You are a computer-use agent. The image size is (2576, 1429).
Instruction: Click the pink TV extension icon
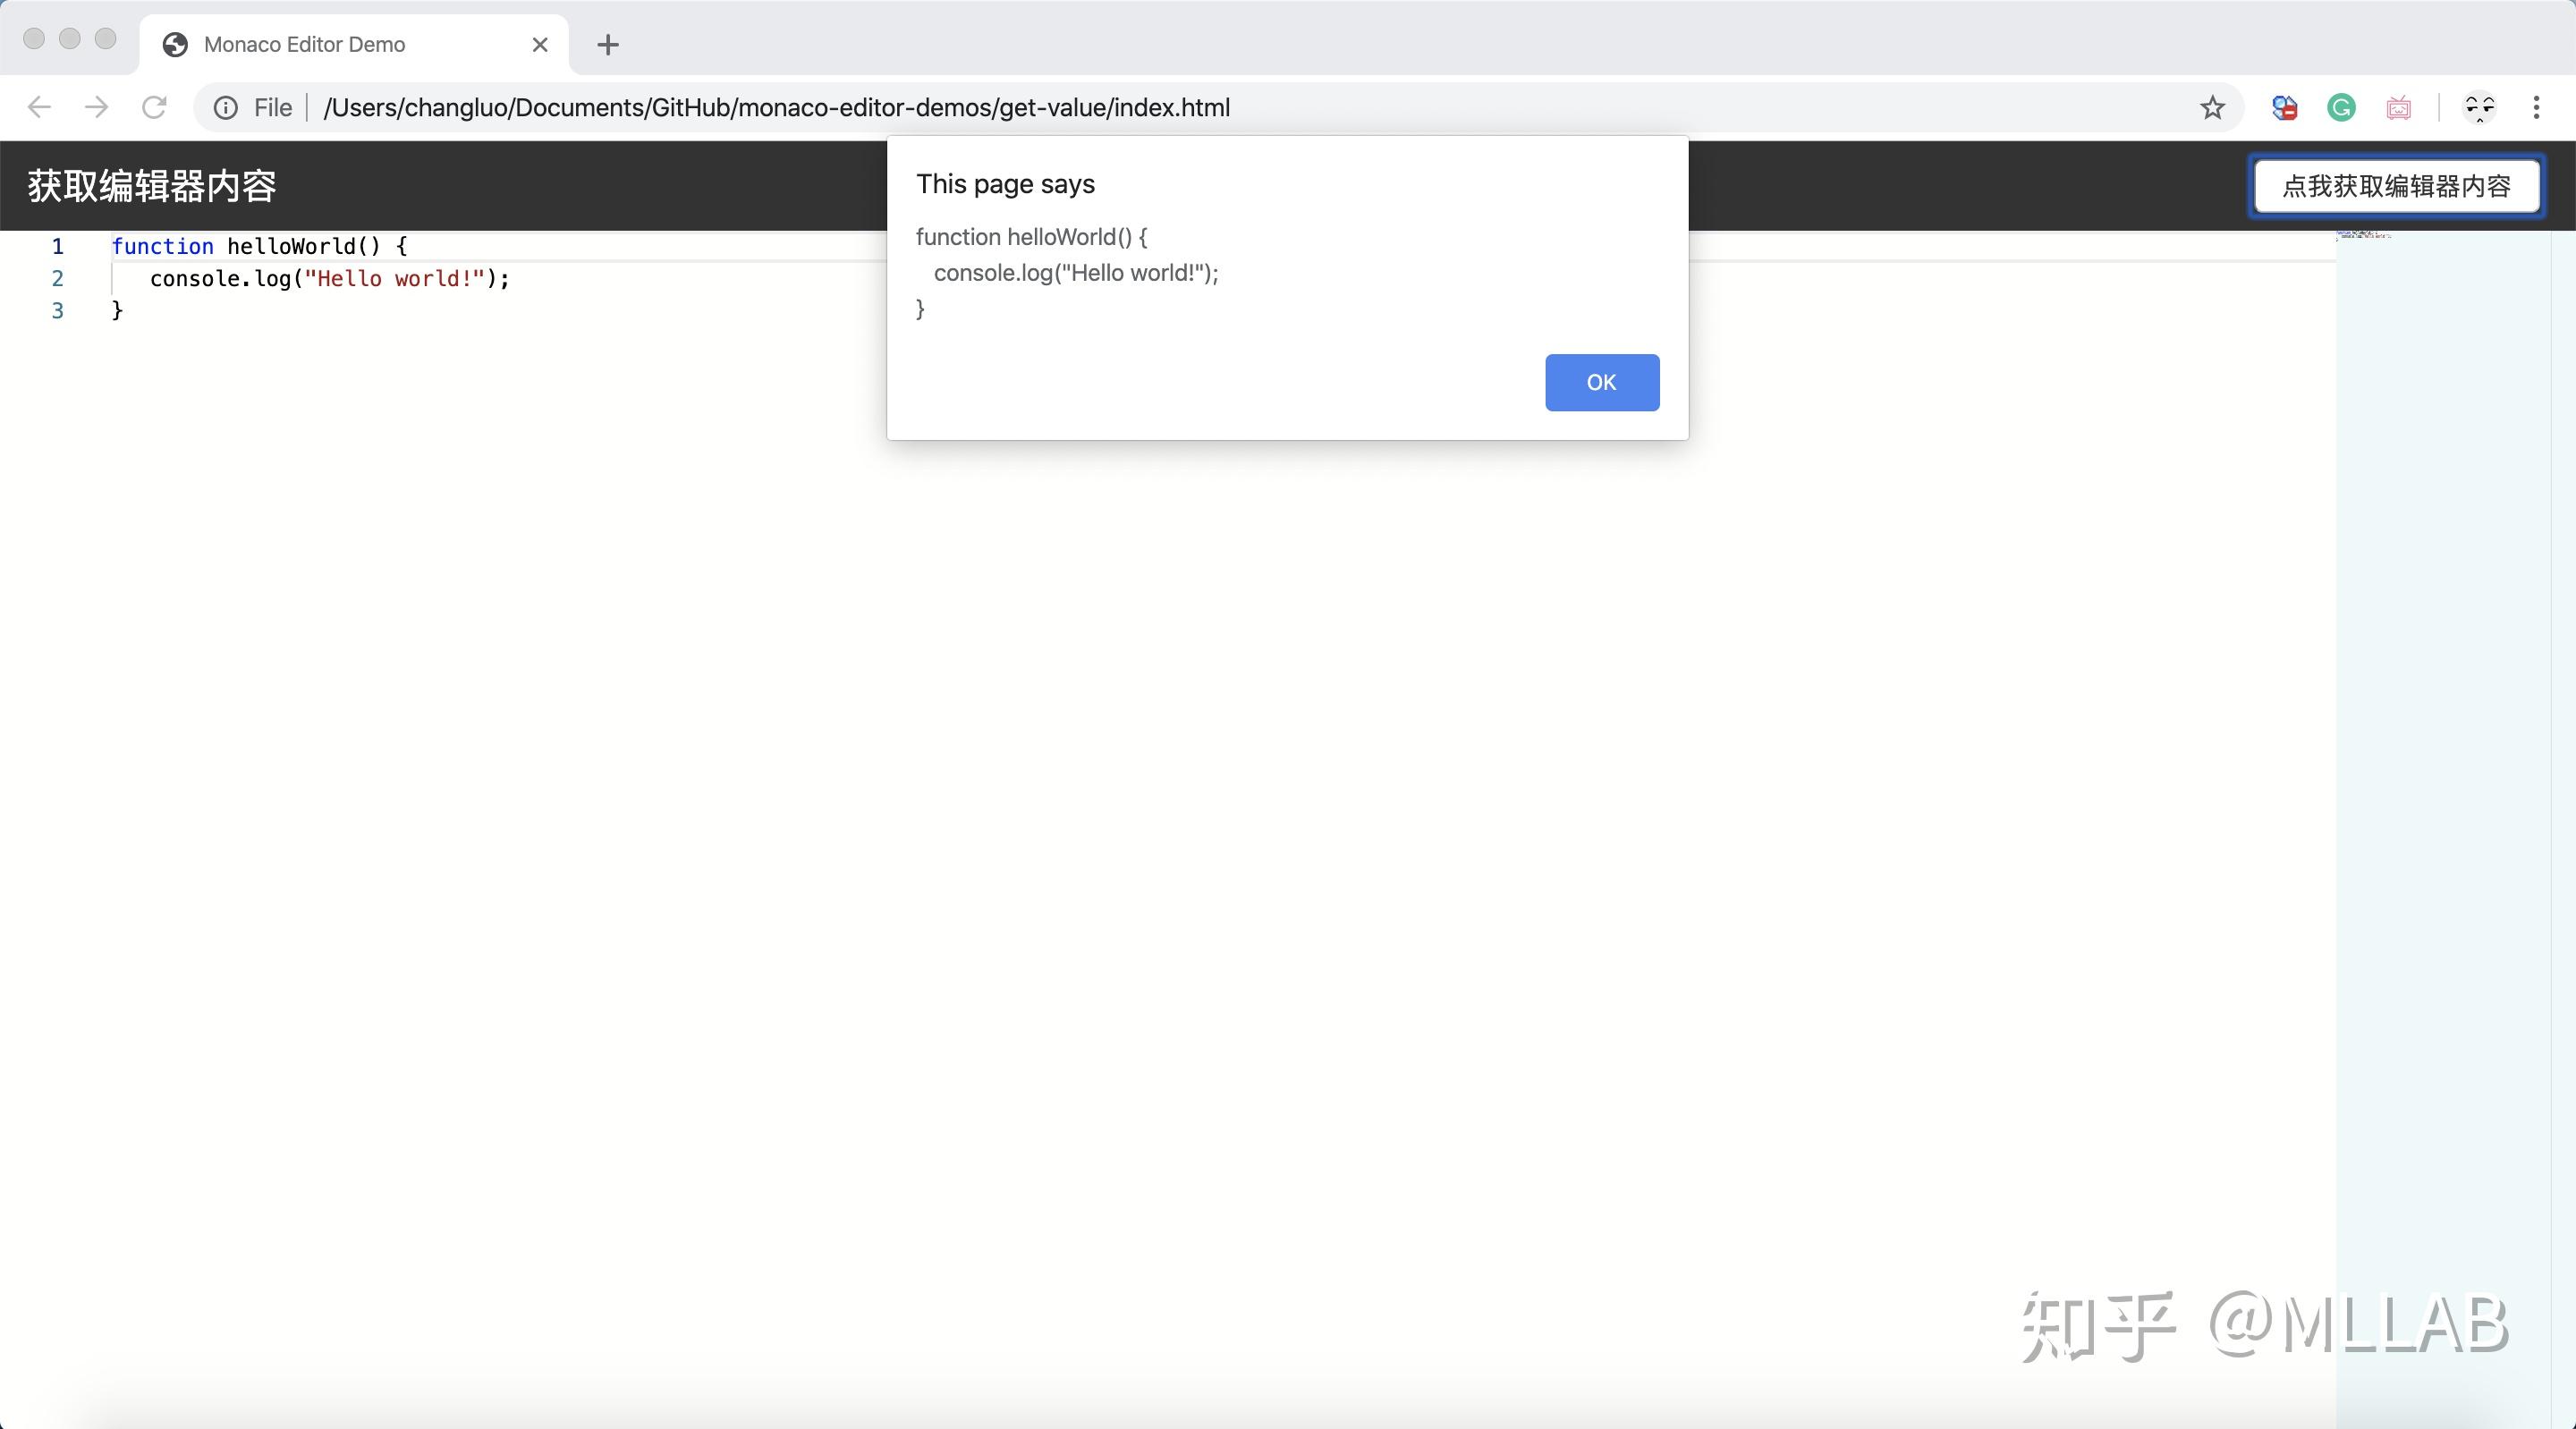point(2398,107)
